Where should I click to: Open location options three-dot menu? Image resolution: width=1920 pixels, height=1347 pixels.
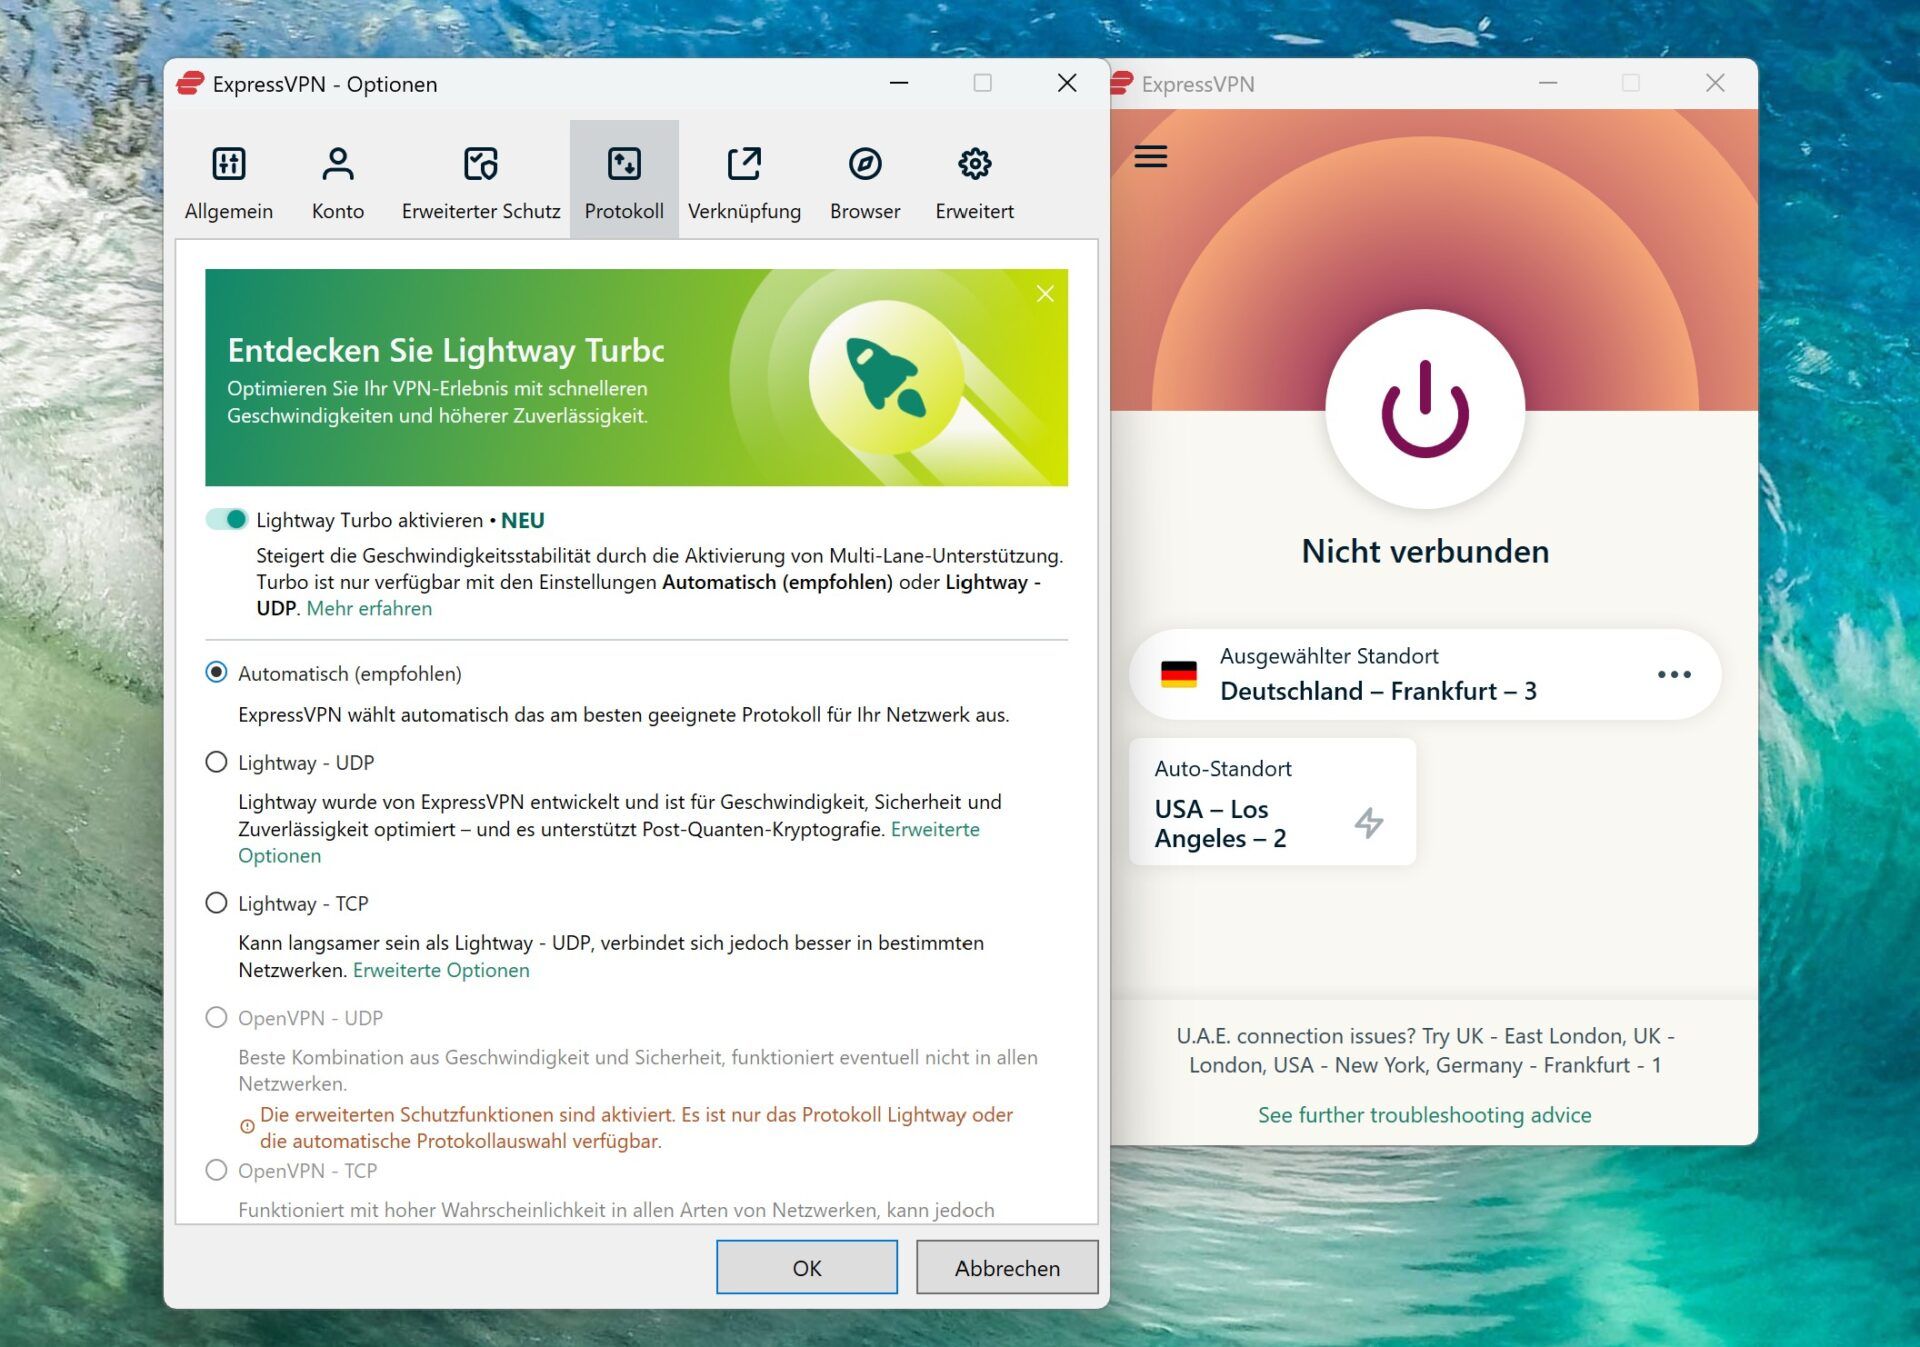pos(1674,674)
